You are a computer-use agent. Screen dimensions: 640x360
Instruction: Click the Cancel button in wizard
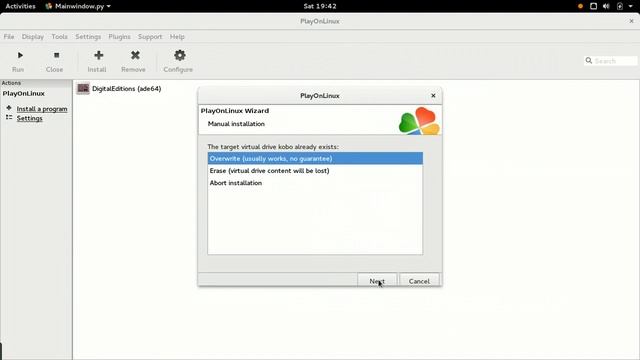pos(419,280)
